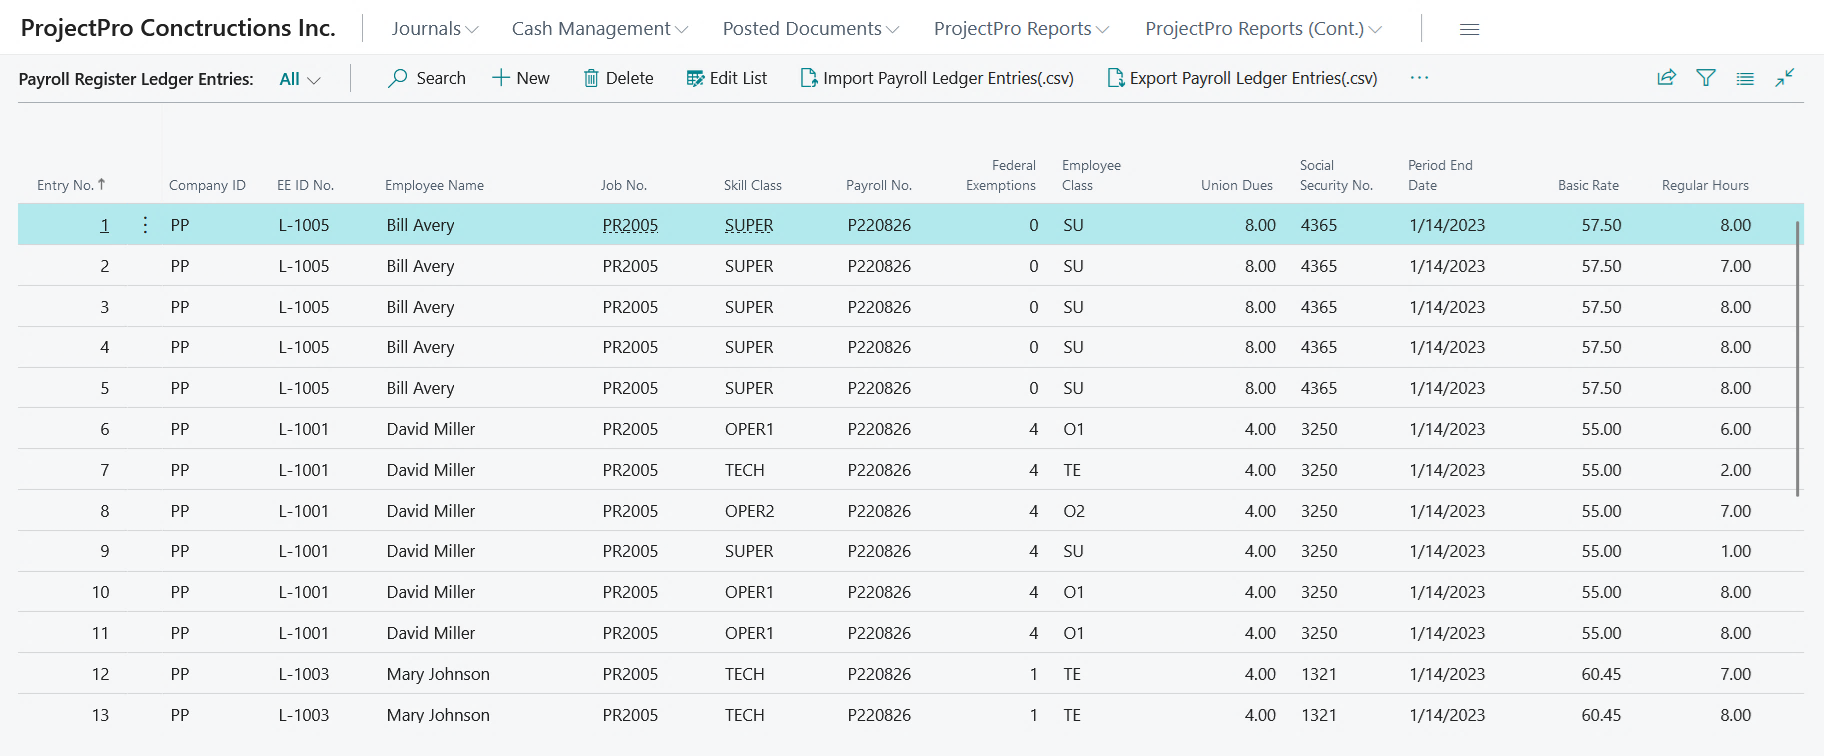This screenshot has height=756, width=1824.
Task: Expand the Cash Management dropdown
Action: 599,29
